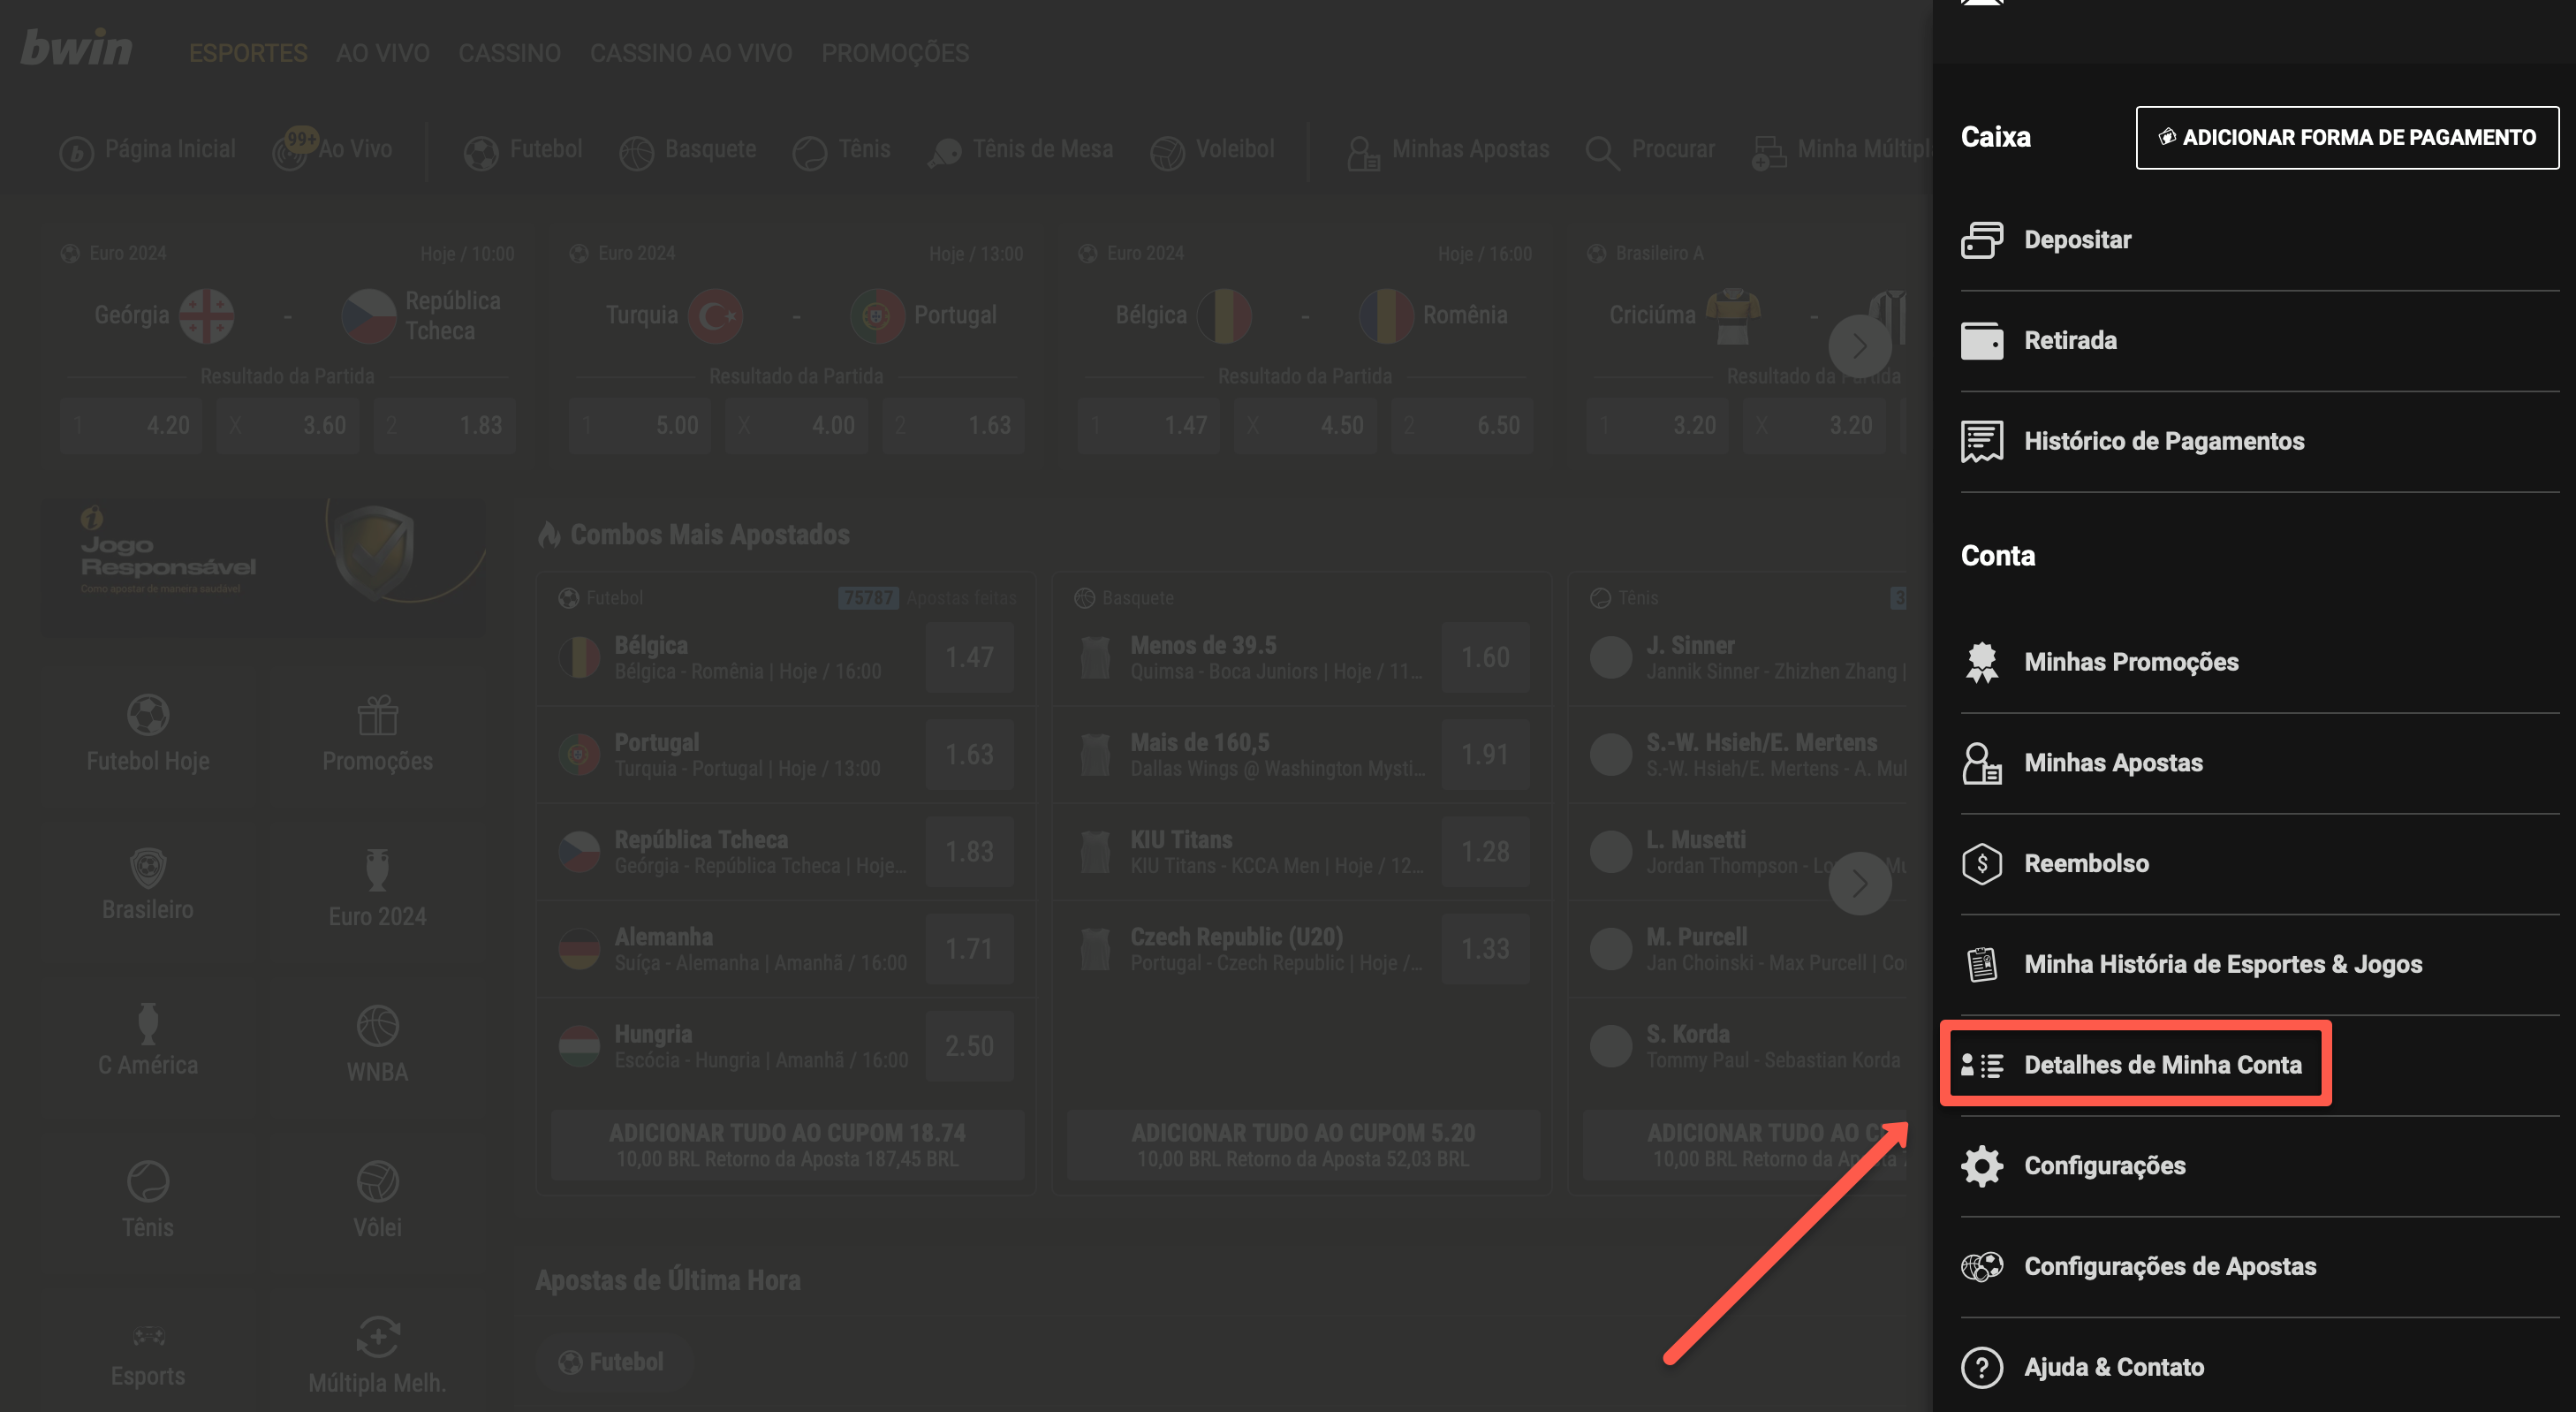Click Configurações de Apostas balls icon
Screen dimensions: 2576x1412
click(1981, 1267)
